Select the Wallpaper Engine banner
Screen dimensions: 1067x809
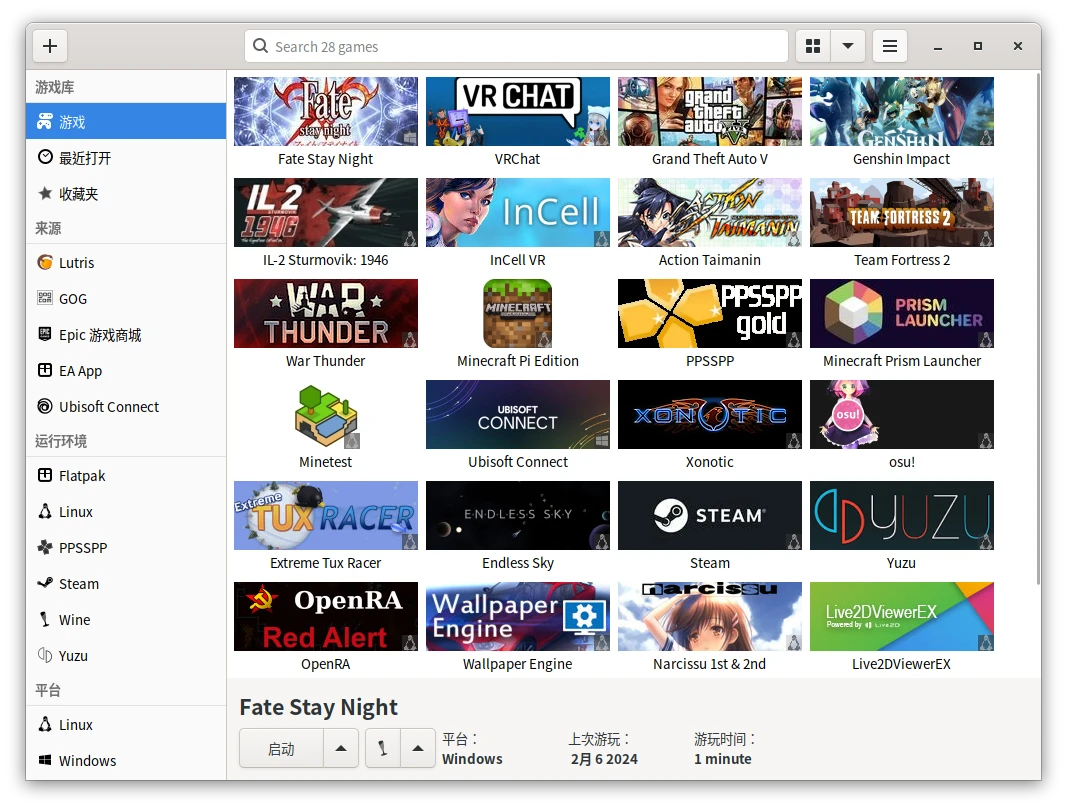517,616
